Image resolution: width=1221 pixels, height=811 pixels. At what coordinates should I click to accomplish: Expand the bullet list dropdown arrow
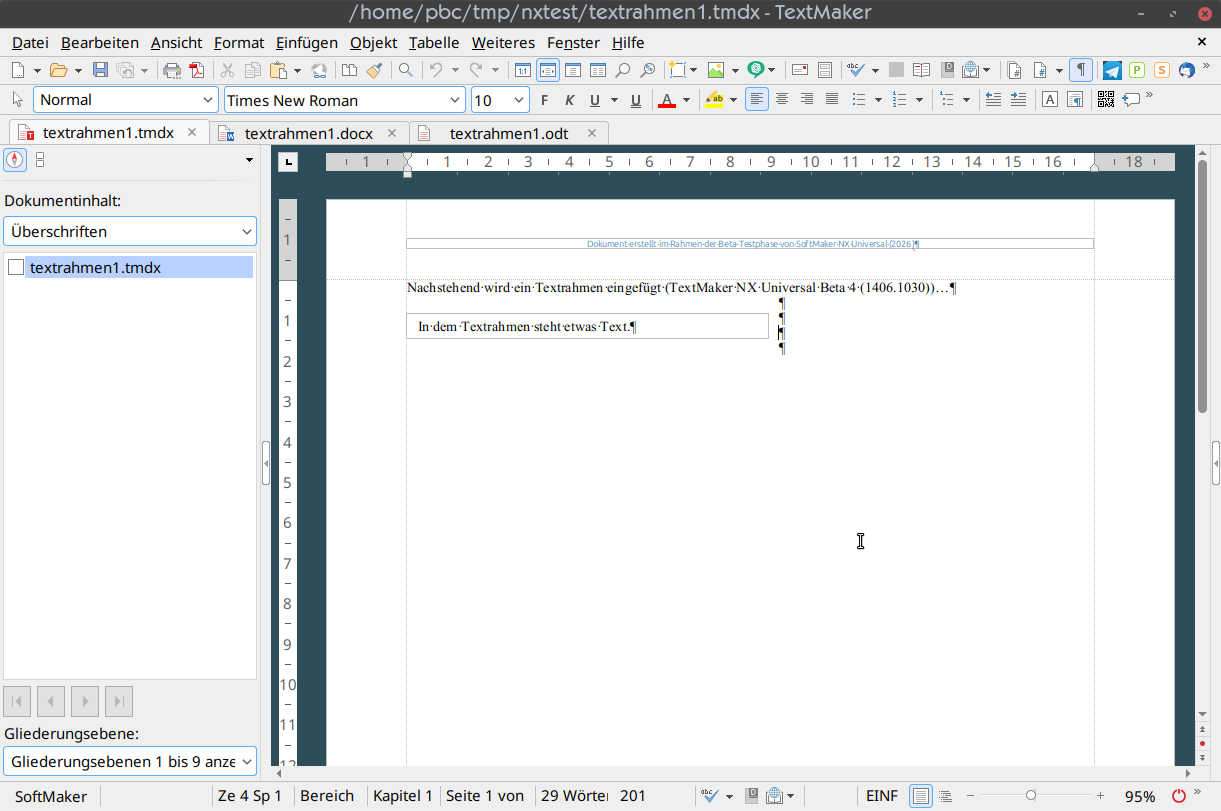pos(878,100)
